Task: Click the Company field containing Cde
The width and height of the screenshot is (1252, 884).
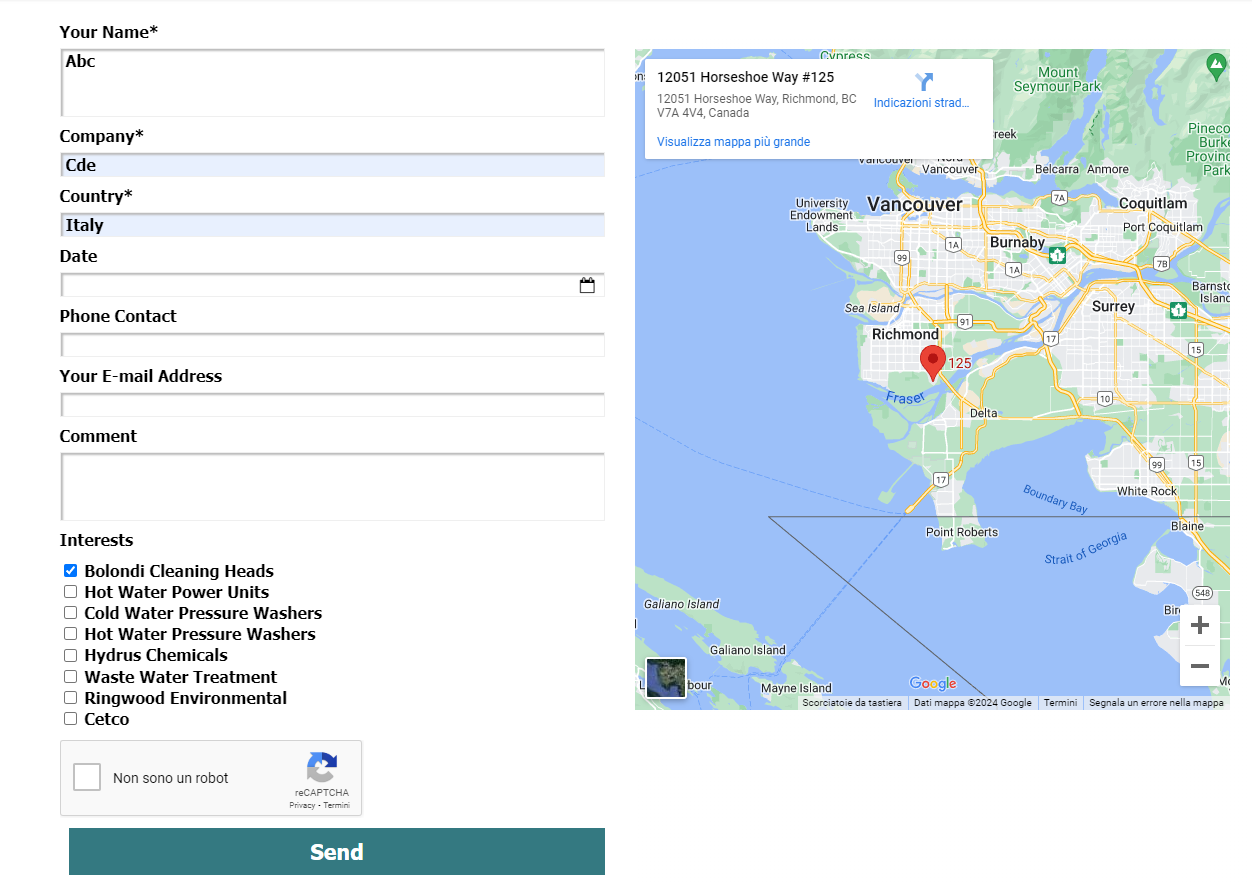Action: (333, 165)
